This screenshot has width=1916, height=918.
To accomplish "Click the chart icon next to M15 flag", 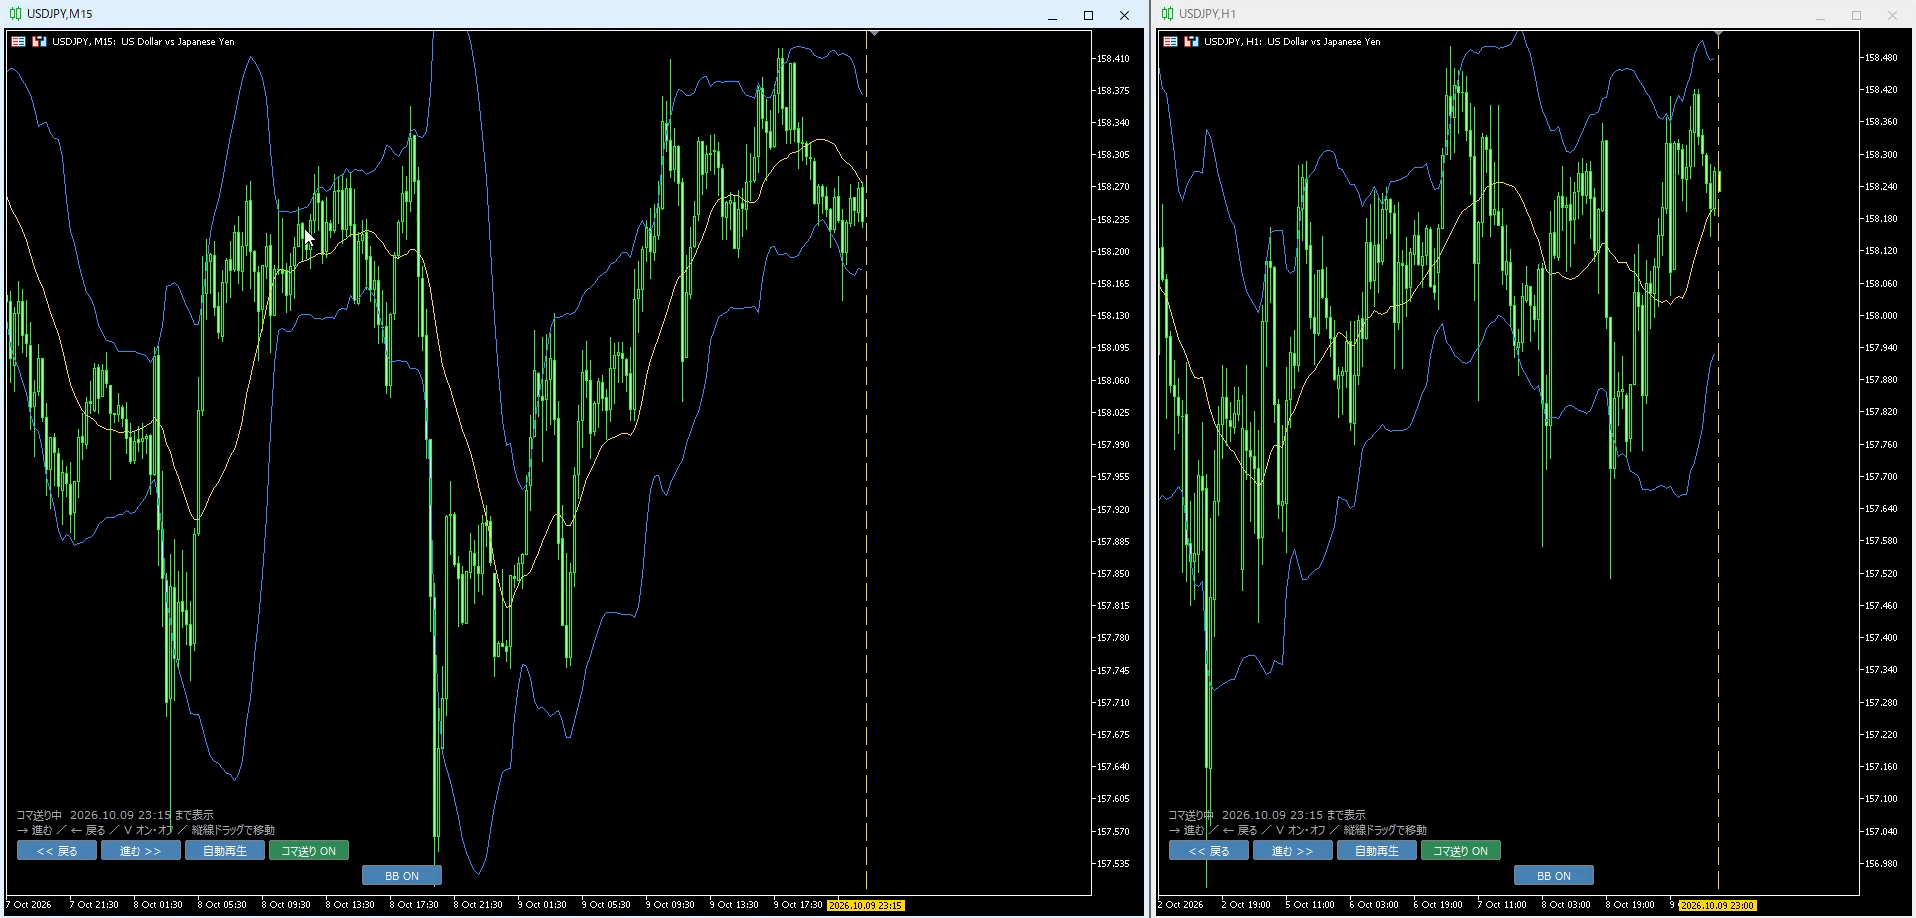I will [x=40, y=42].
